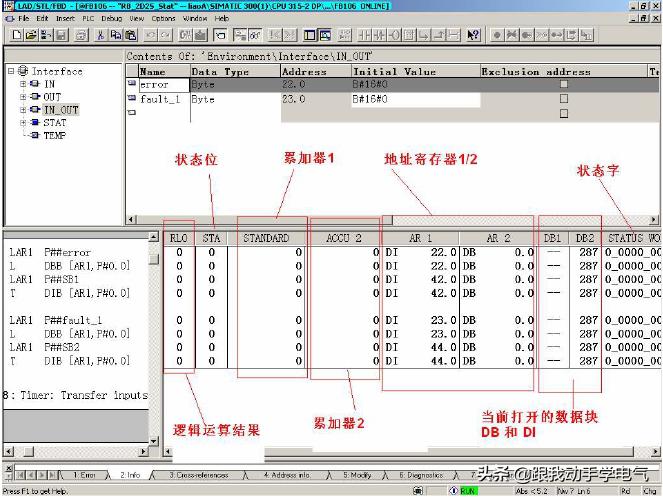Open the Insert menu
This screenshot has width=663, height=497.
pyautogui.click(x=65, y=19)
